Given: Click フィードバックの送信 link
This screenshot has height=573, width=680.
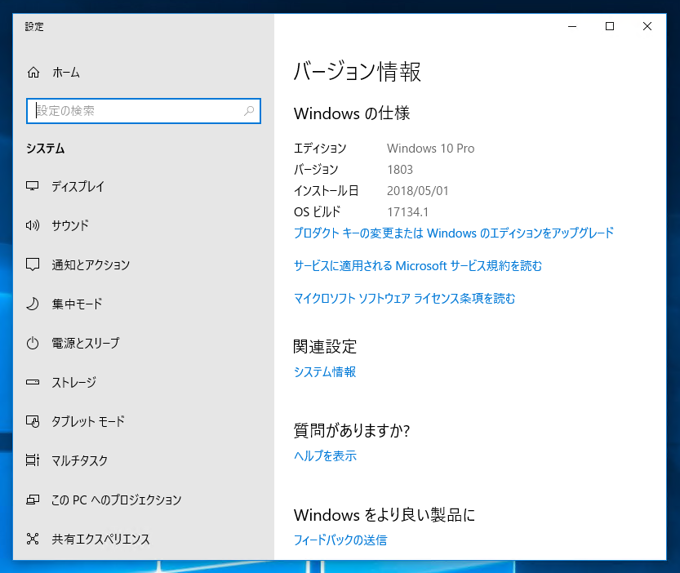Looking at the screenshot, I should click(340, 540).
